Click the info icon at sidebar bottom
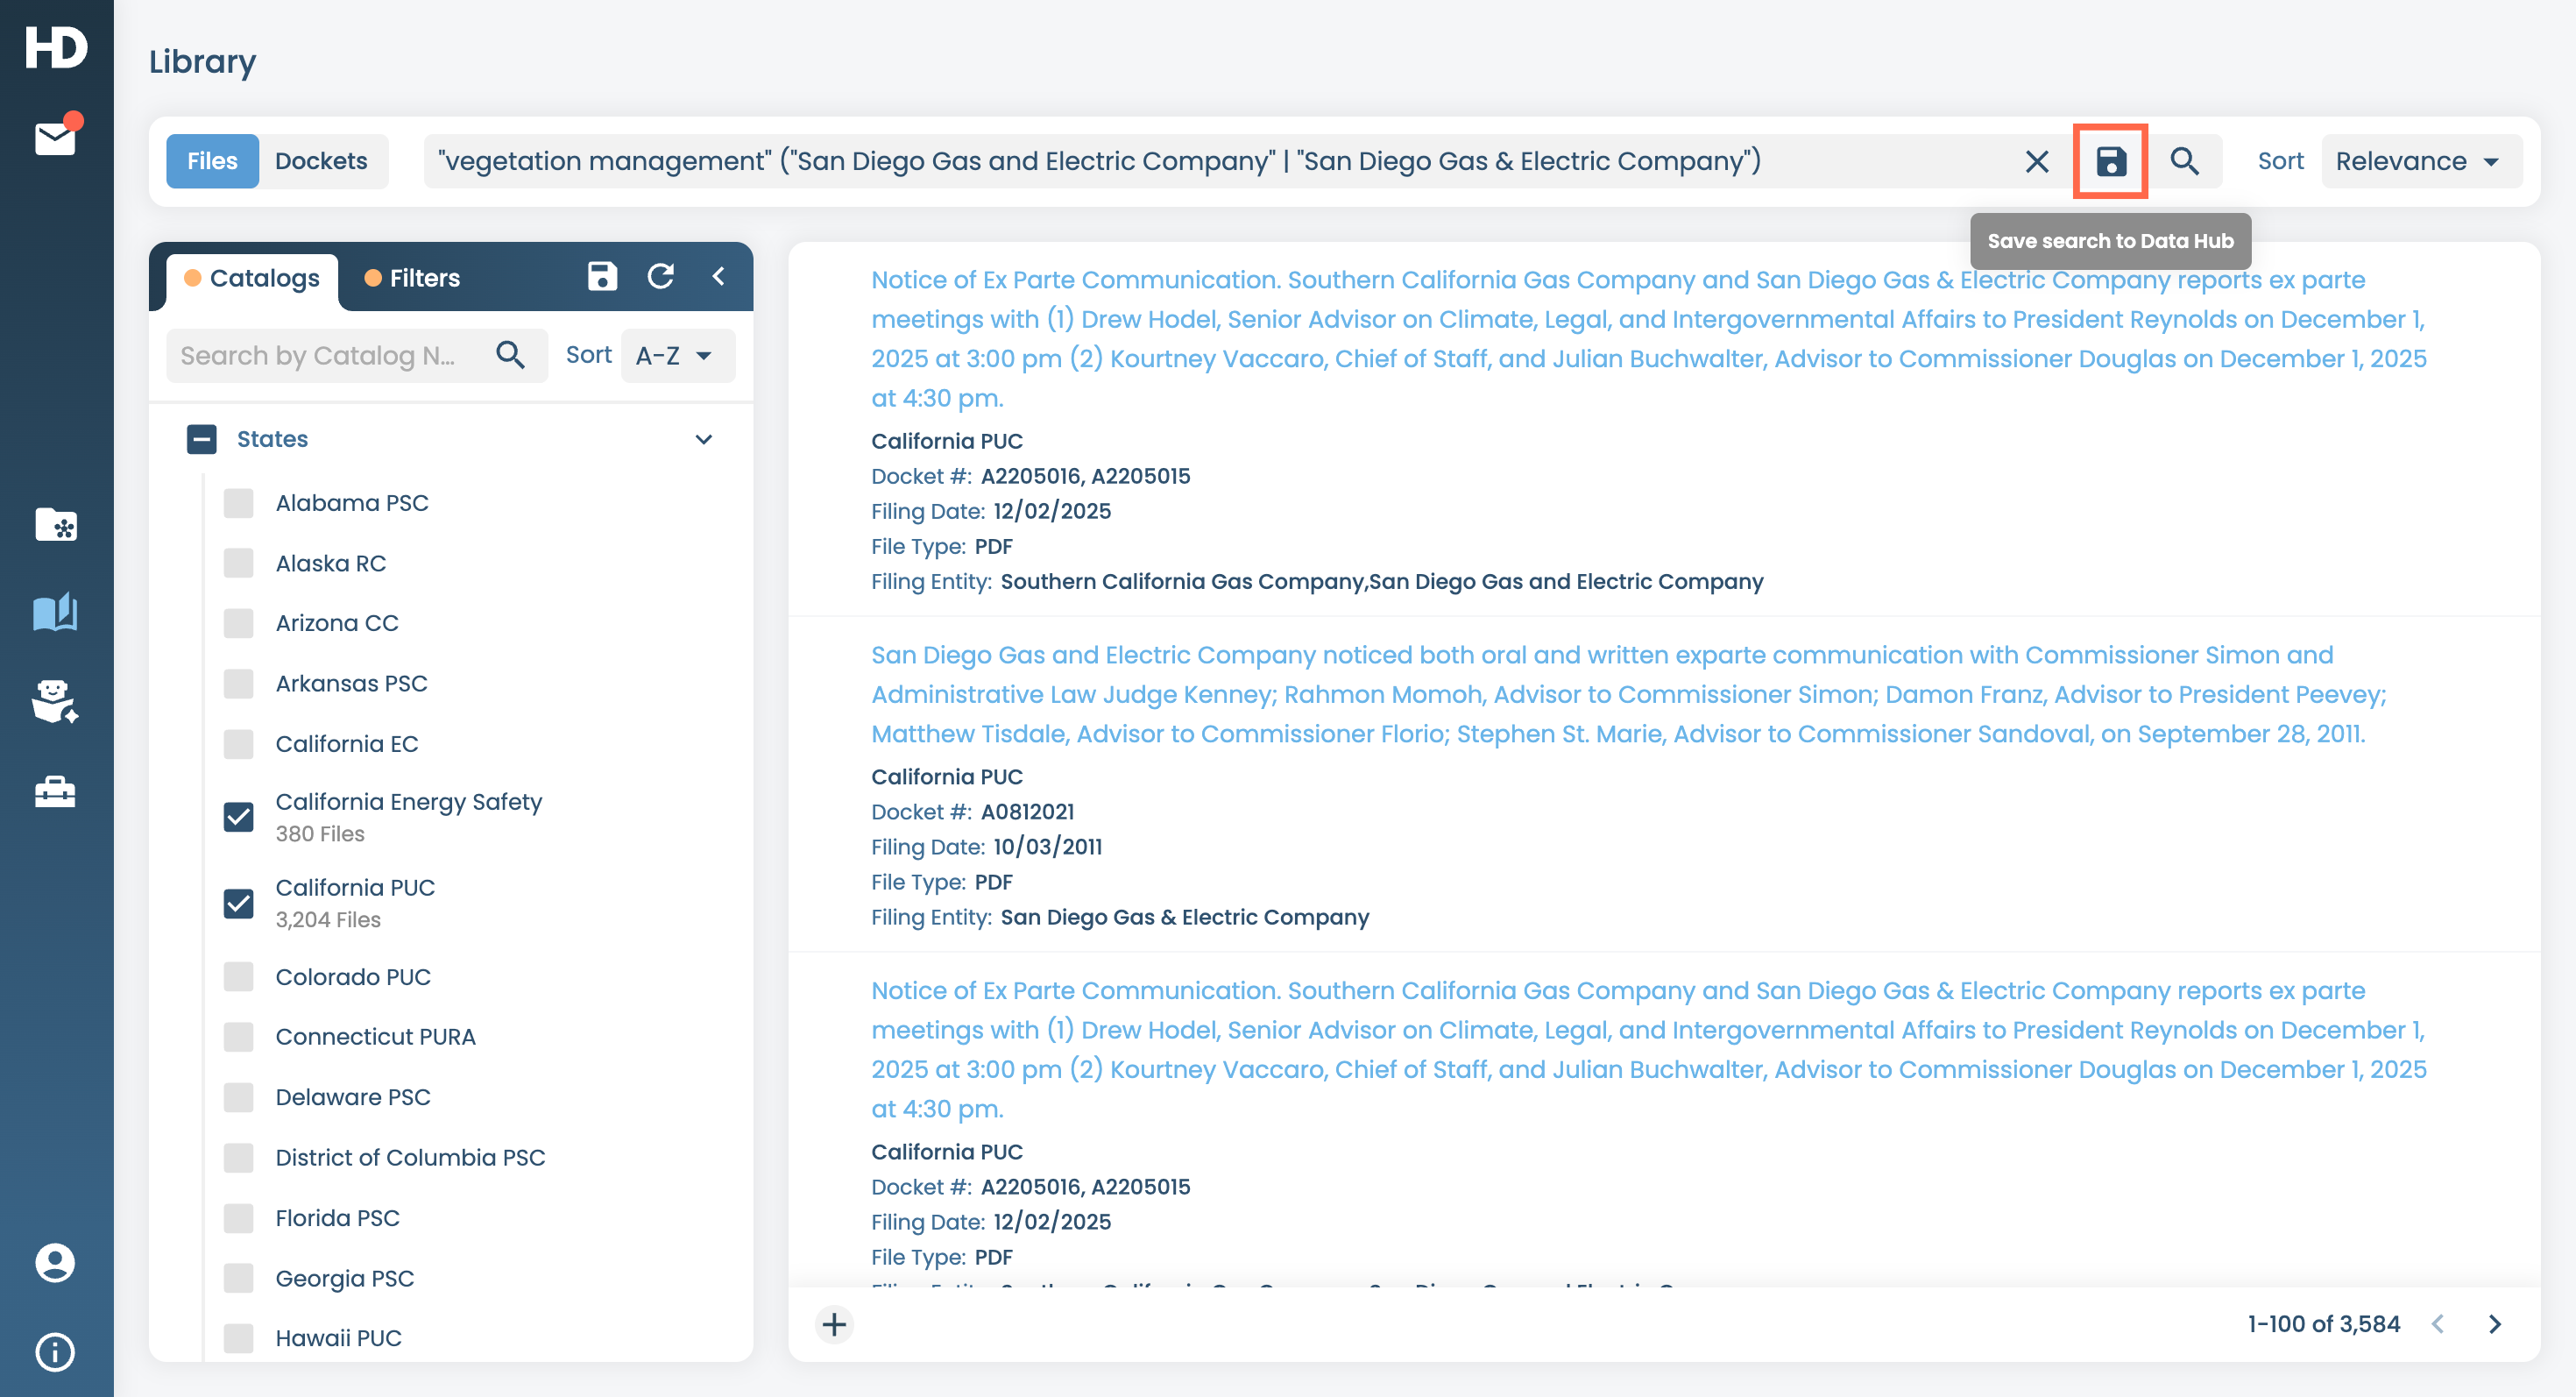The height and width of the screenshot is (1397, 2576). pos(55,1351)
